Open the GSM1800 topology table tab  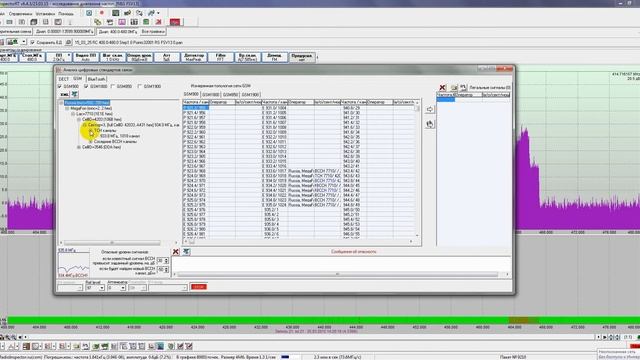pyautogui.click(x=211, y=95)
